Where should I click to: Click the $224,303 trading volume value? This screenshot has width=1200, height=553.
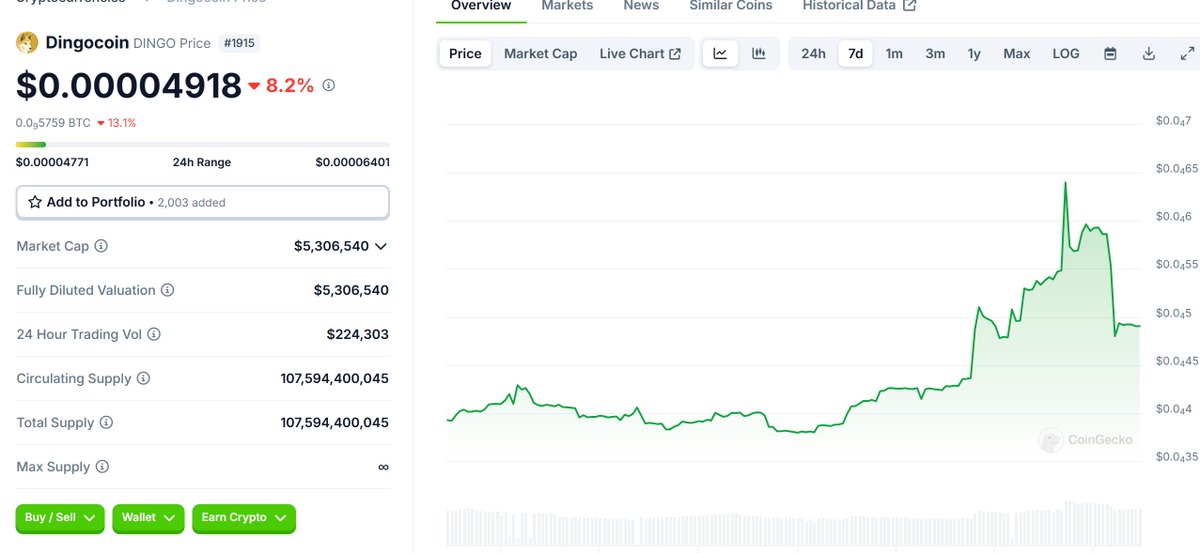click(358, 334)
